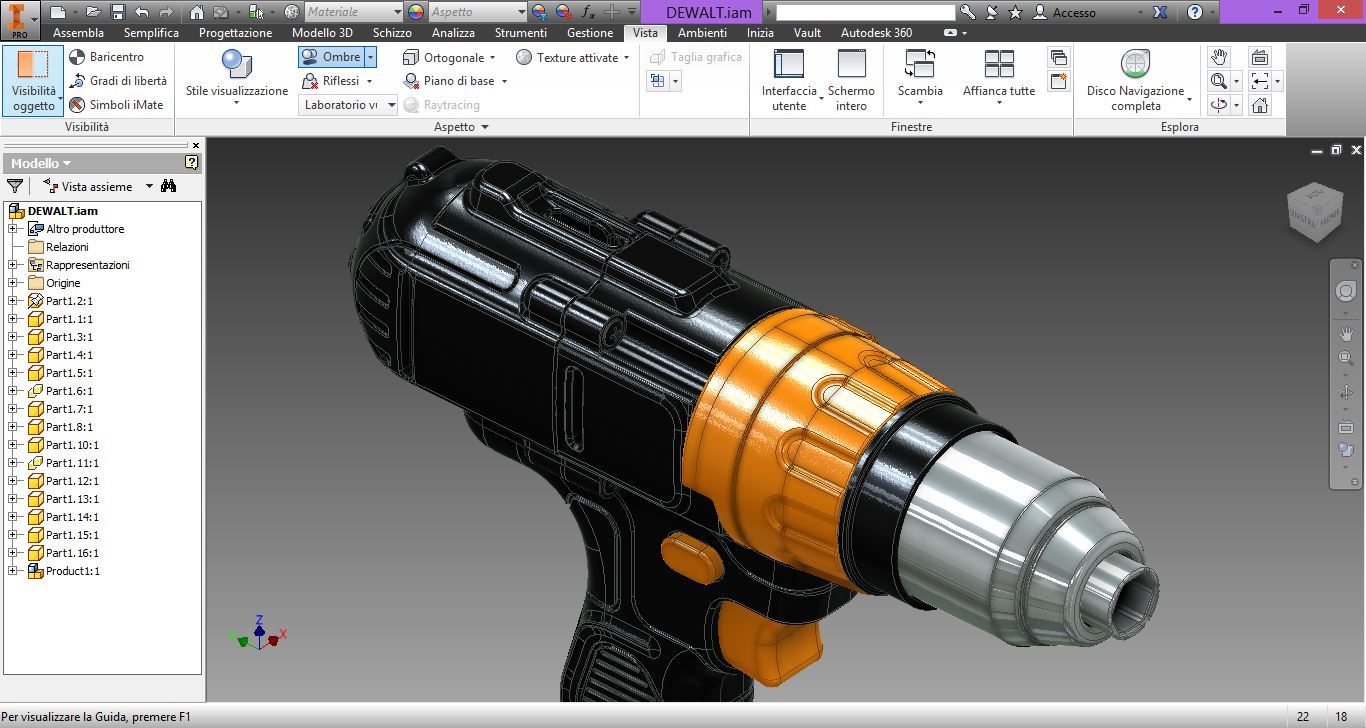
Task: Click the Redo arrow in quick access toolbar
Action: (165, 12)
